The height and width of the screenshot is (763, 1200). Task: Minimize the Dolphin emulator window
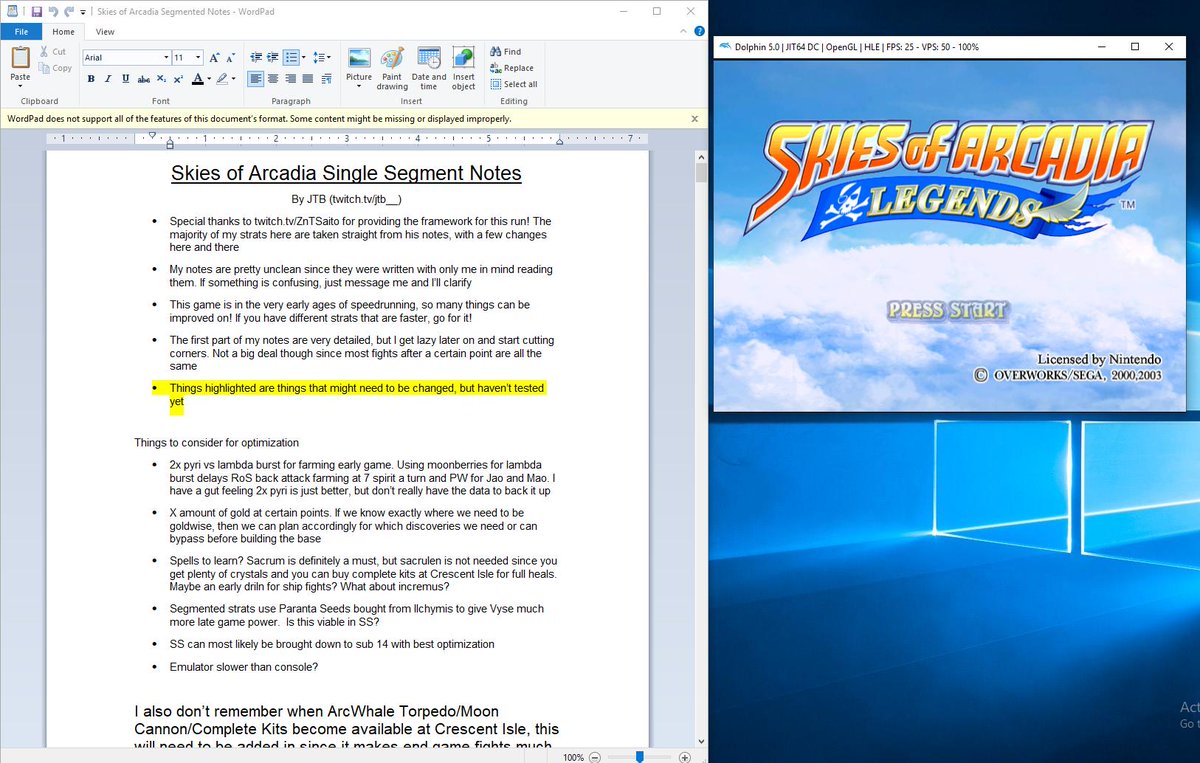pos(1100,46)
